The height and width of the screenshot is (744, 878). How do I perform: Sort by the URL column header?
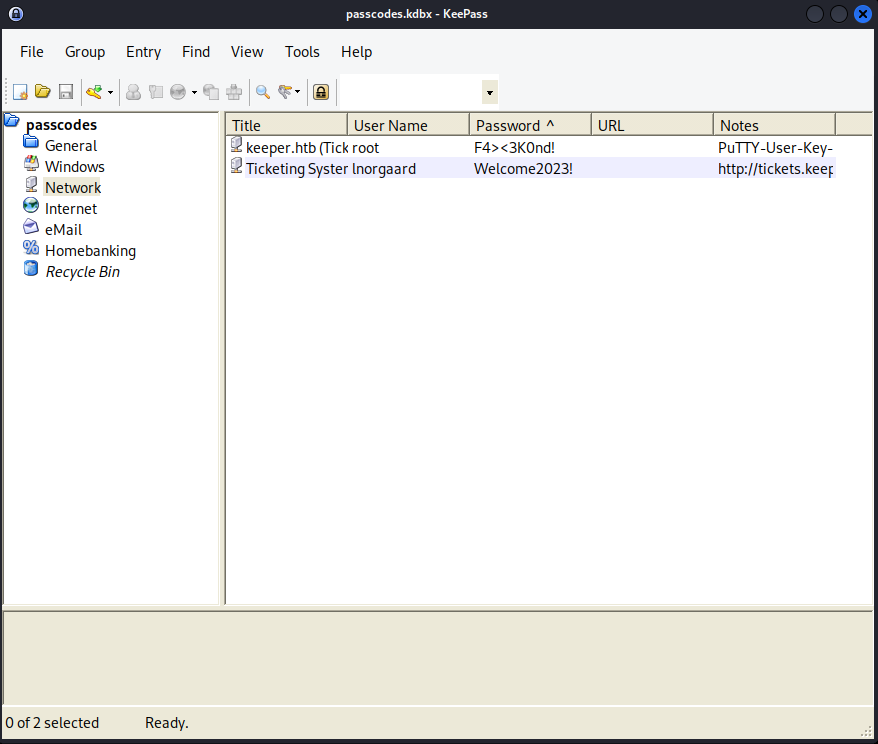tap(653, 125)
